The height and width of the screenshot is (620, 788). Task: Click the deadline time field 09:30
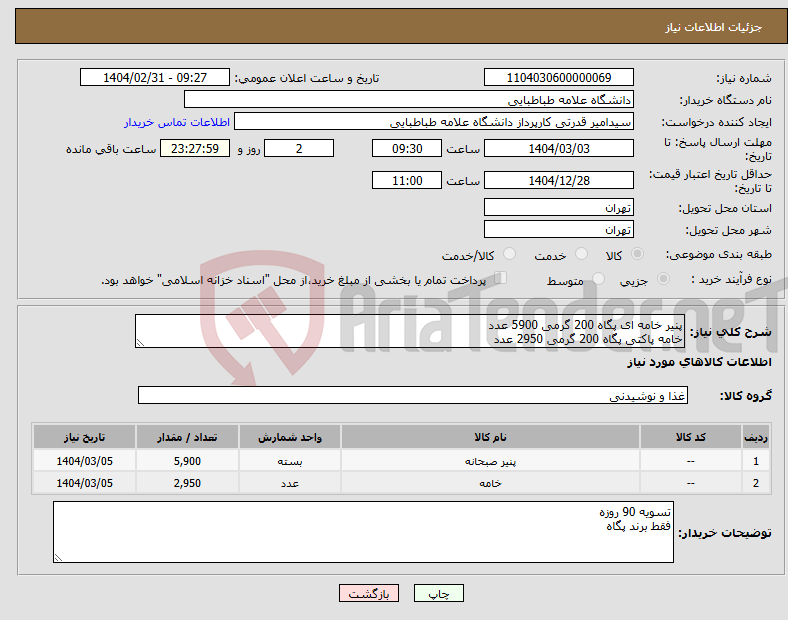(407, 148)
